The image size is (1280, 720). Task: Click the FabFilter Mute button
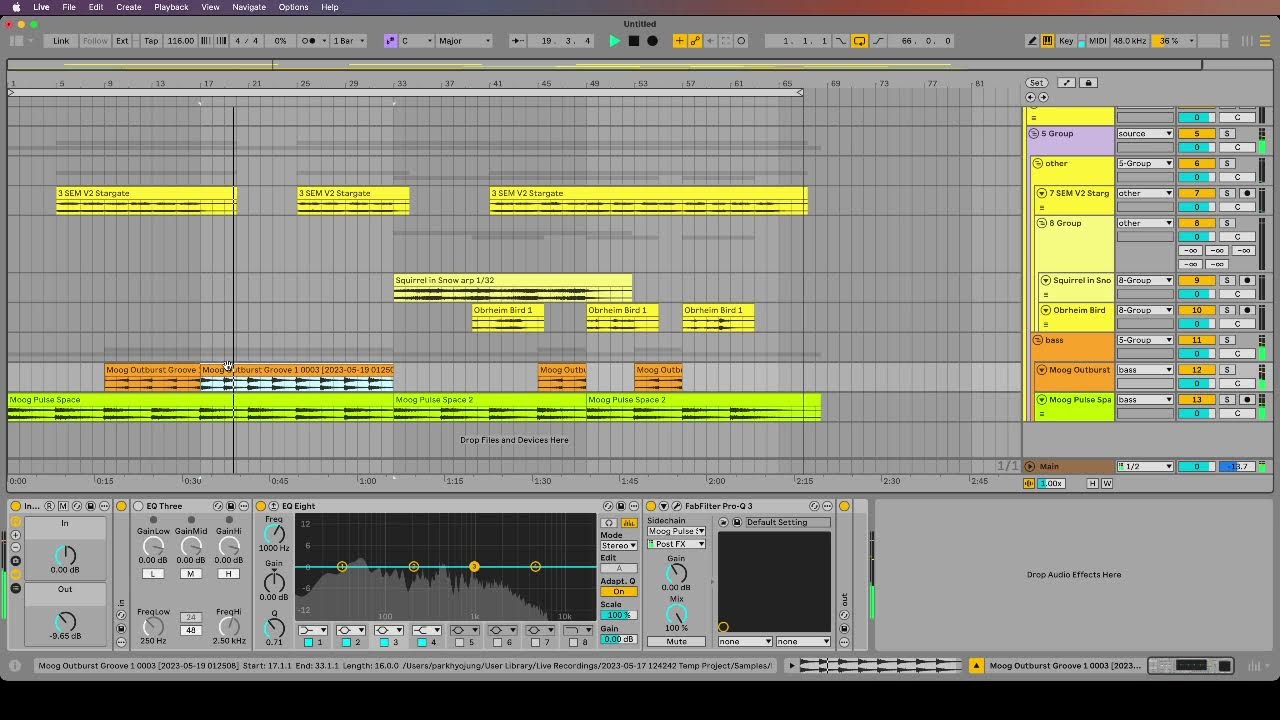point(676,642)
